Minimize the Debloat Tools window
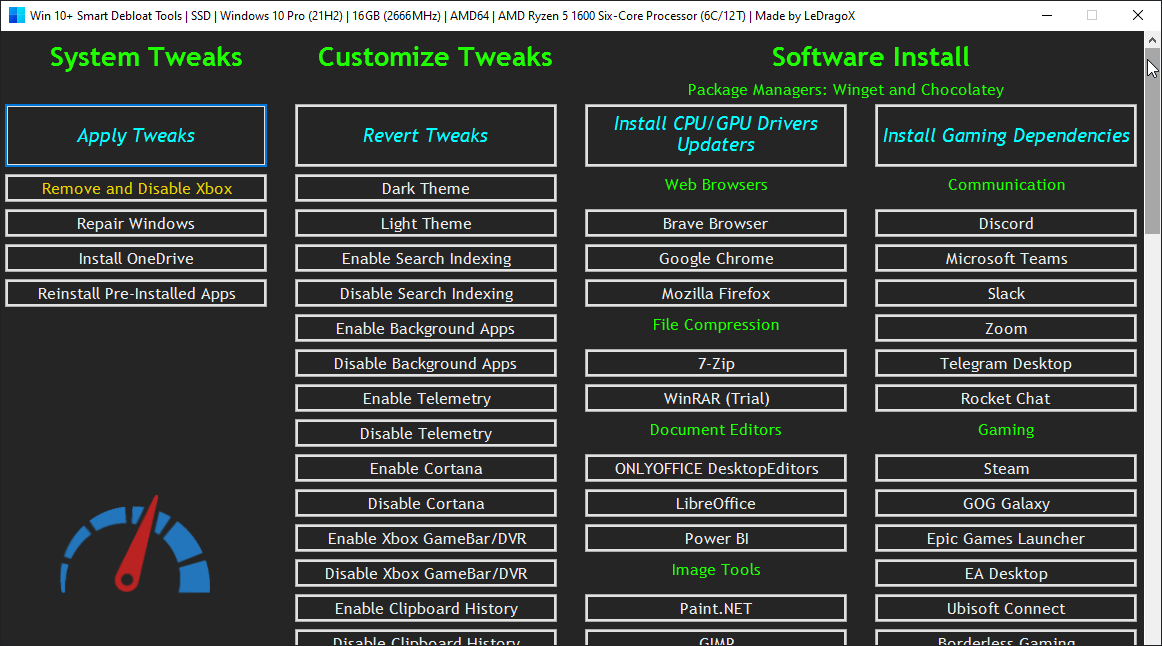 (x=1047, y=16)
